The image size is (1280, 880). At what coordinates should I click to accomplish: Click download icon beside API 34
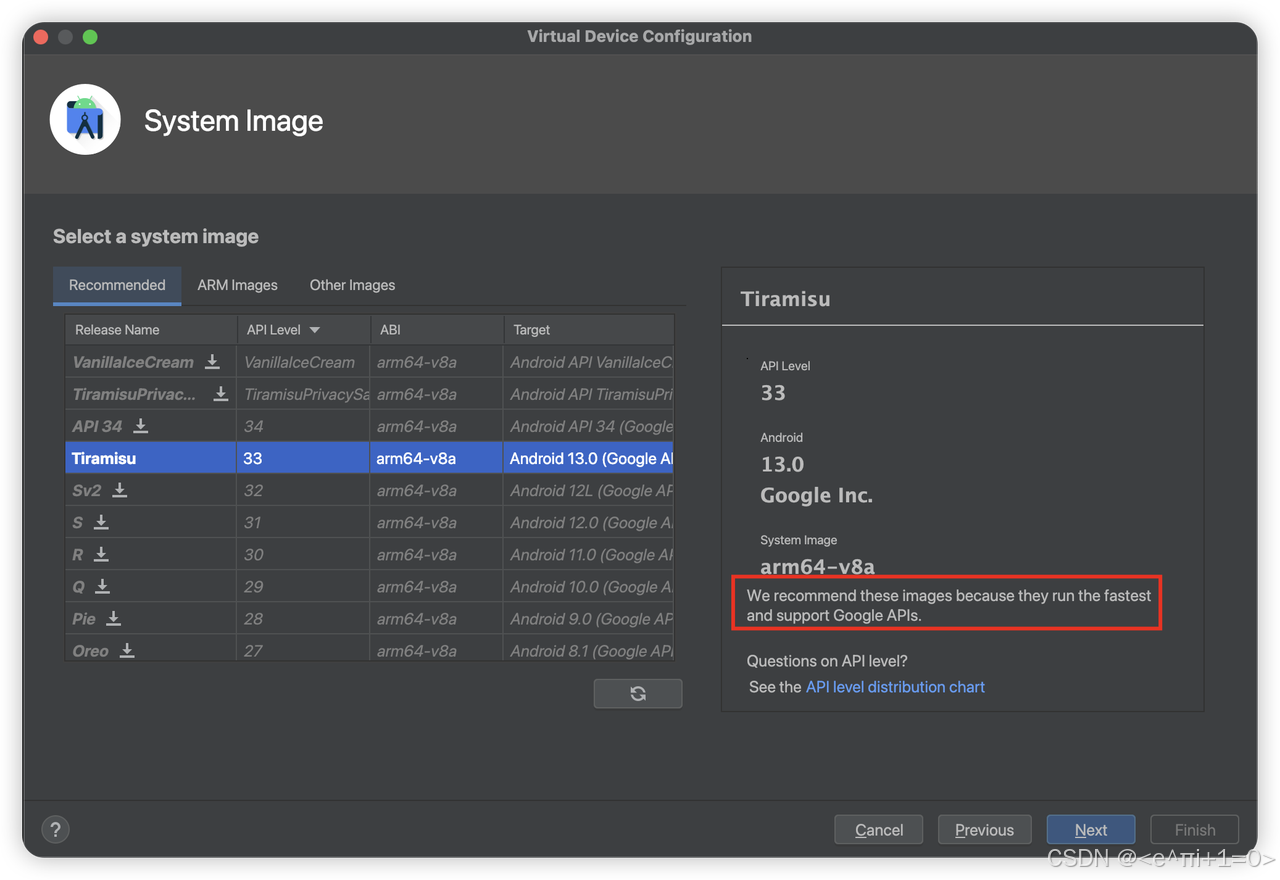tap(141, 426)
